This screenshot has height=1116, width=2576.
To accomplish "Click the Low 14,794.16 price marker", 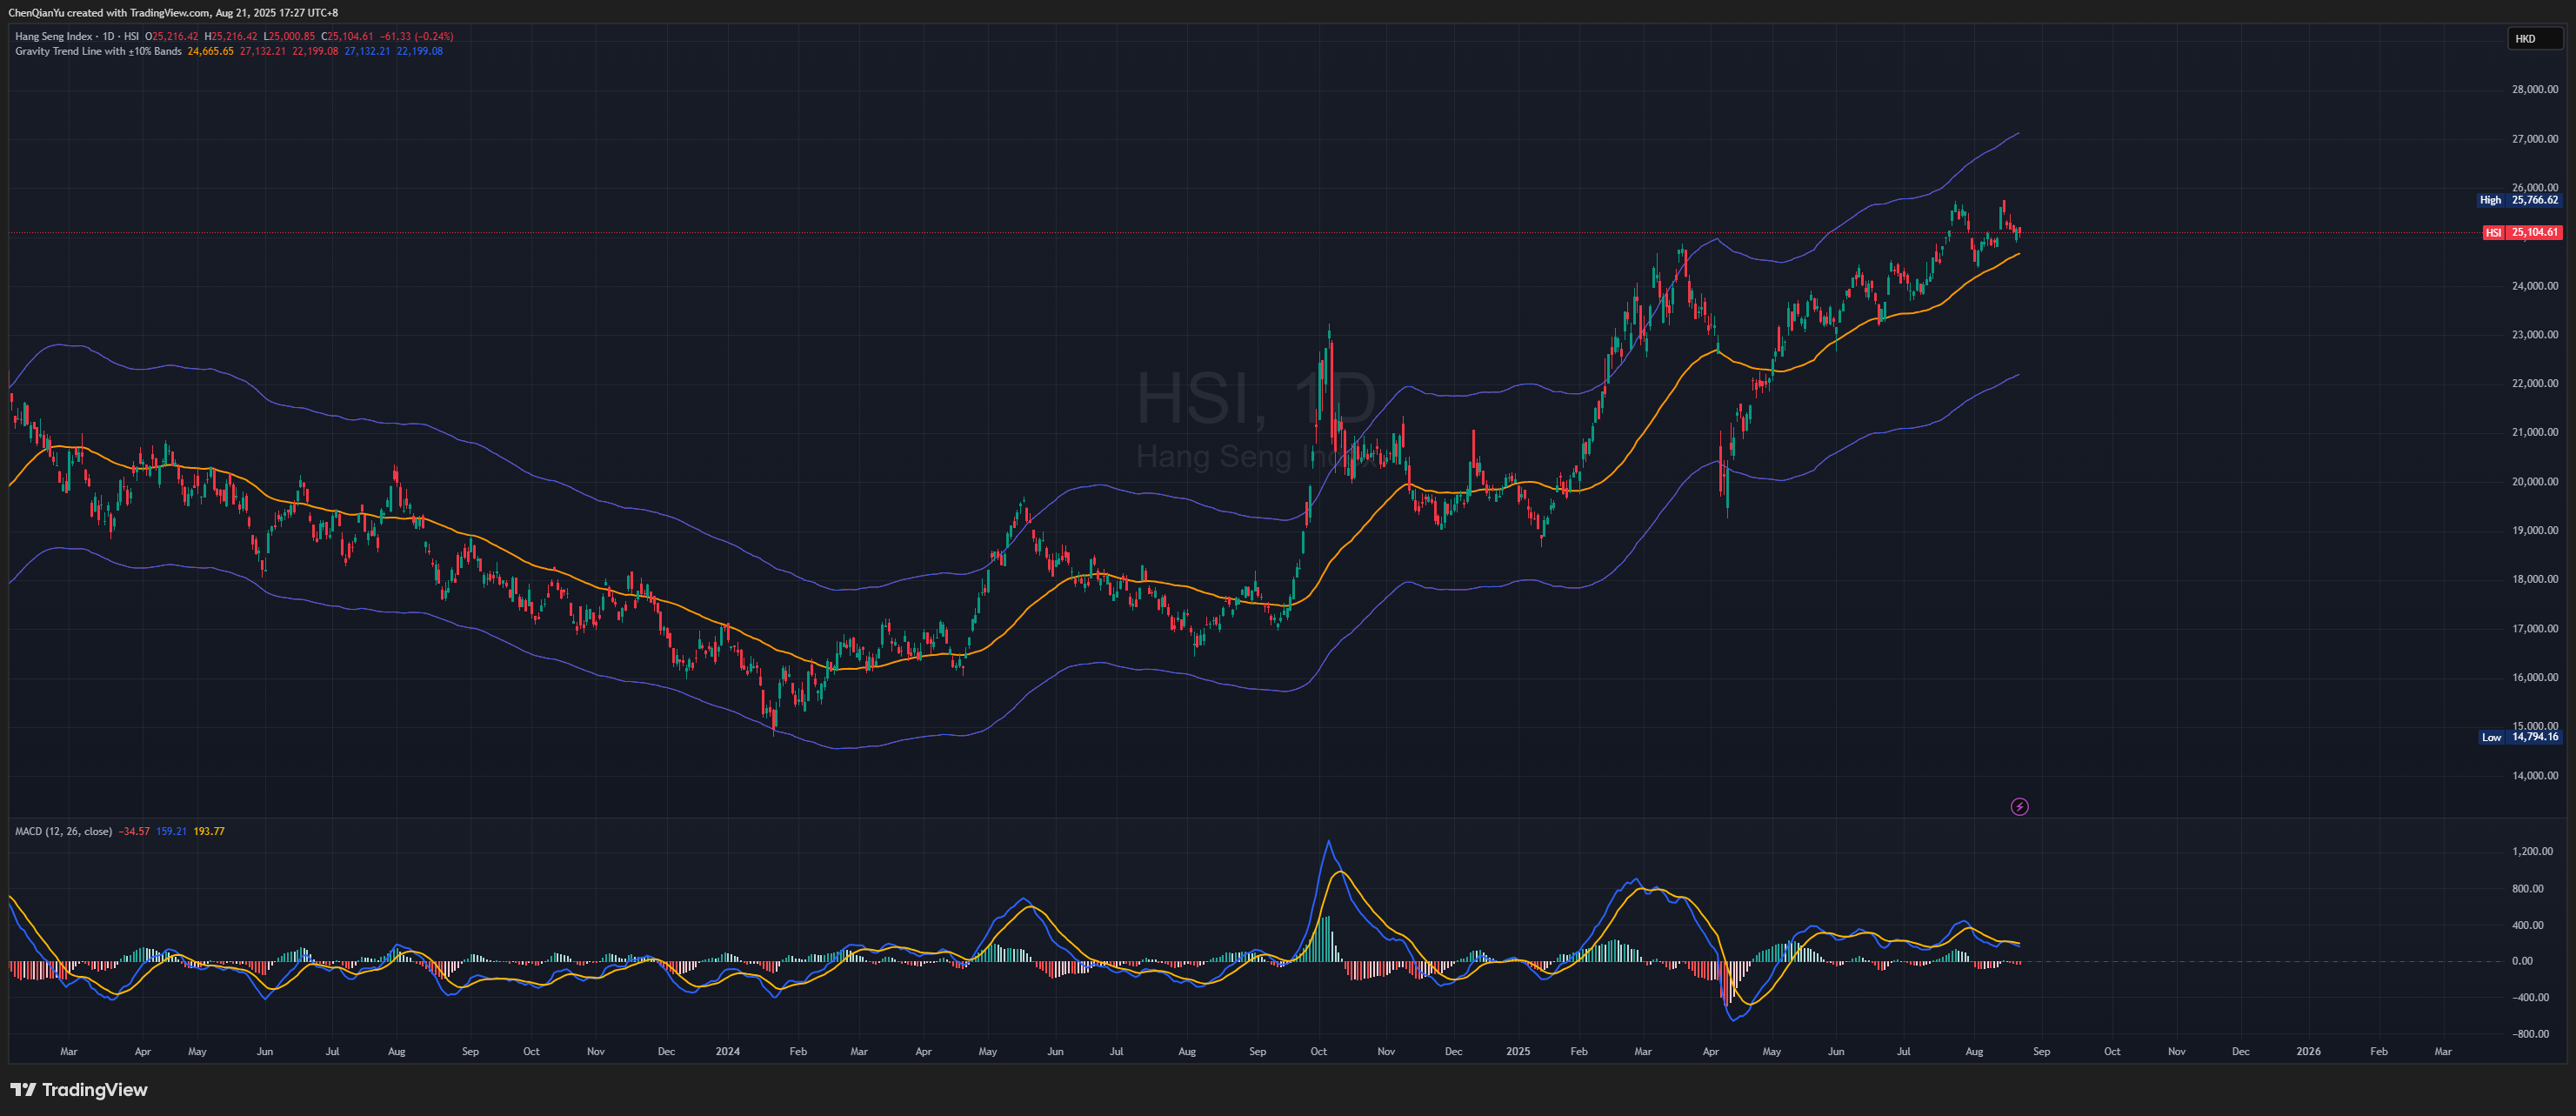I will 2520,737.
